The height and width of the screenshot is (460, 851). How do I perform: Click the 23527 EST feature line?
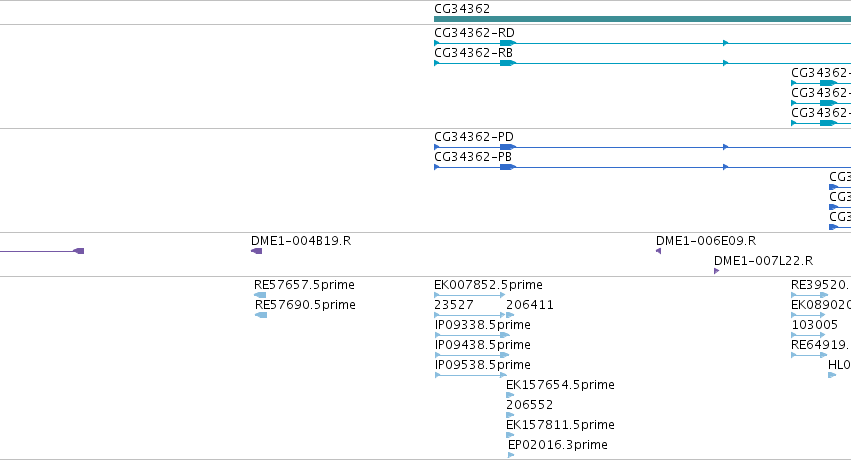coord(470,315)
